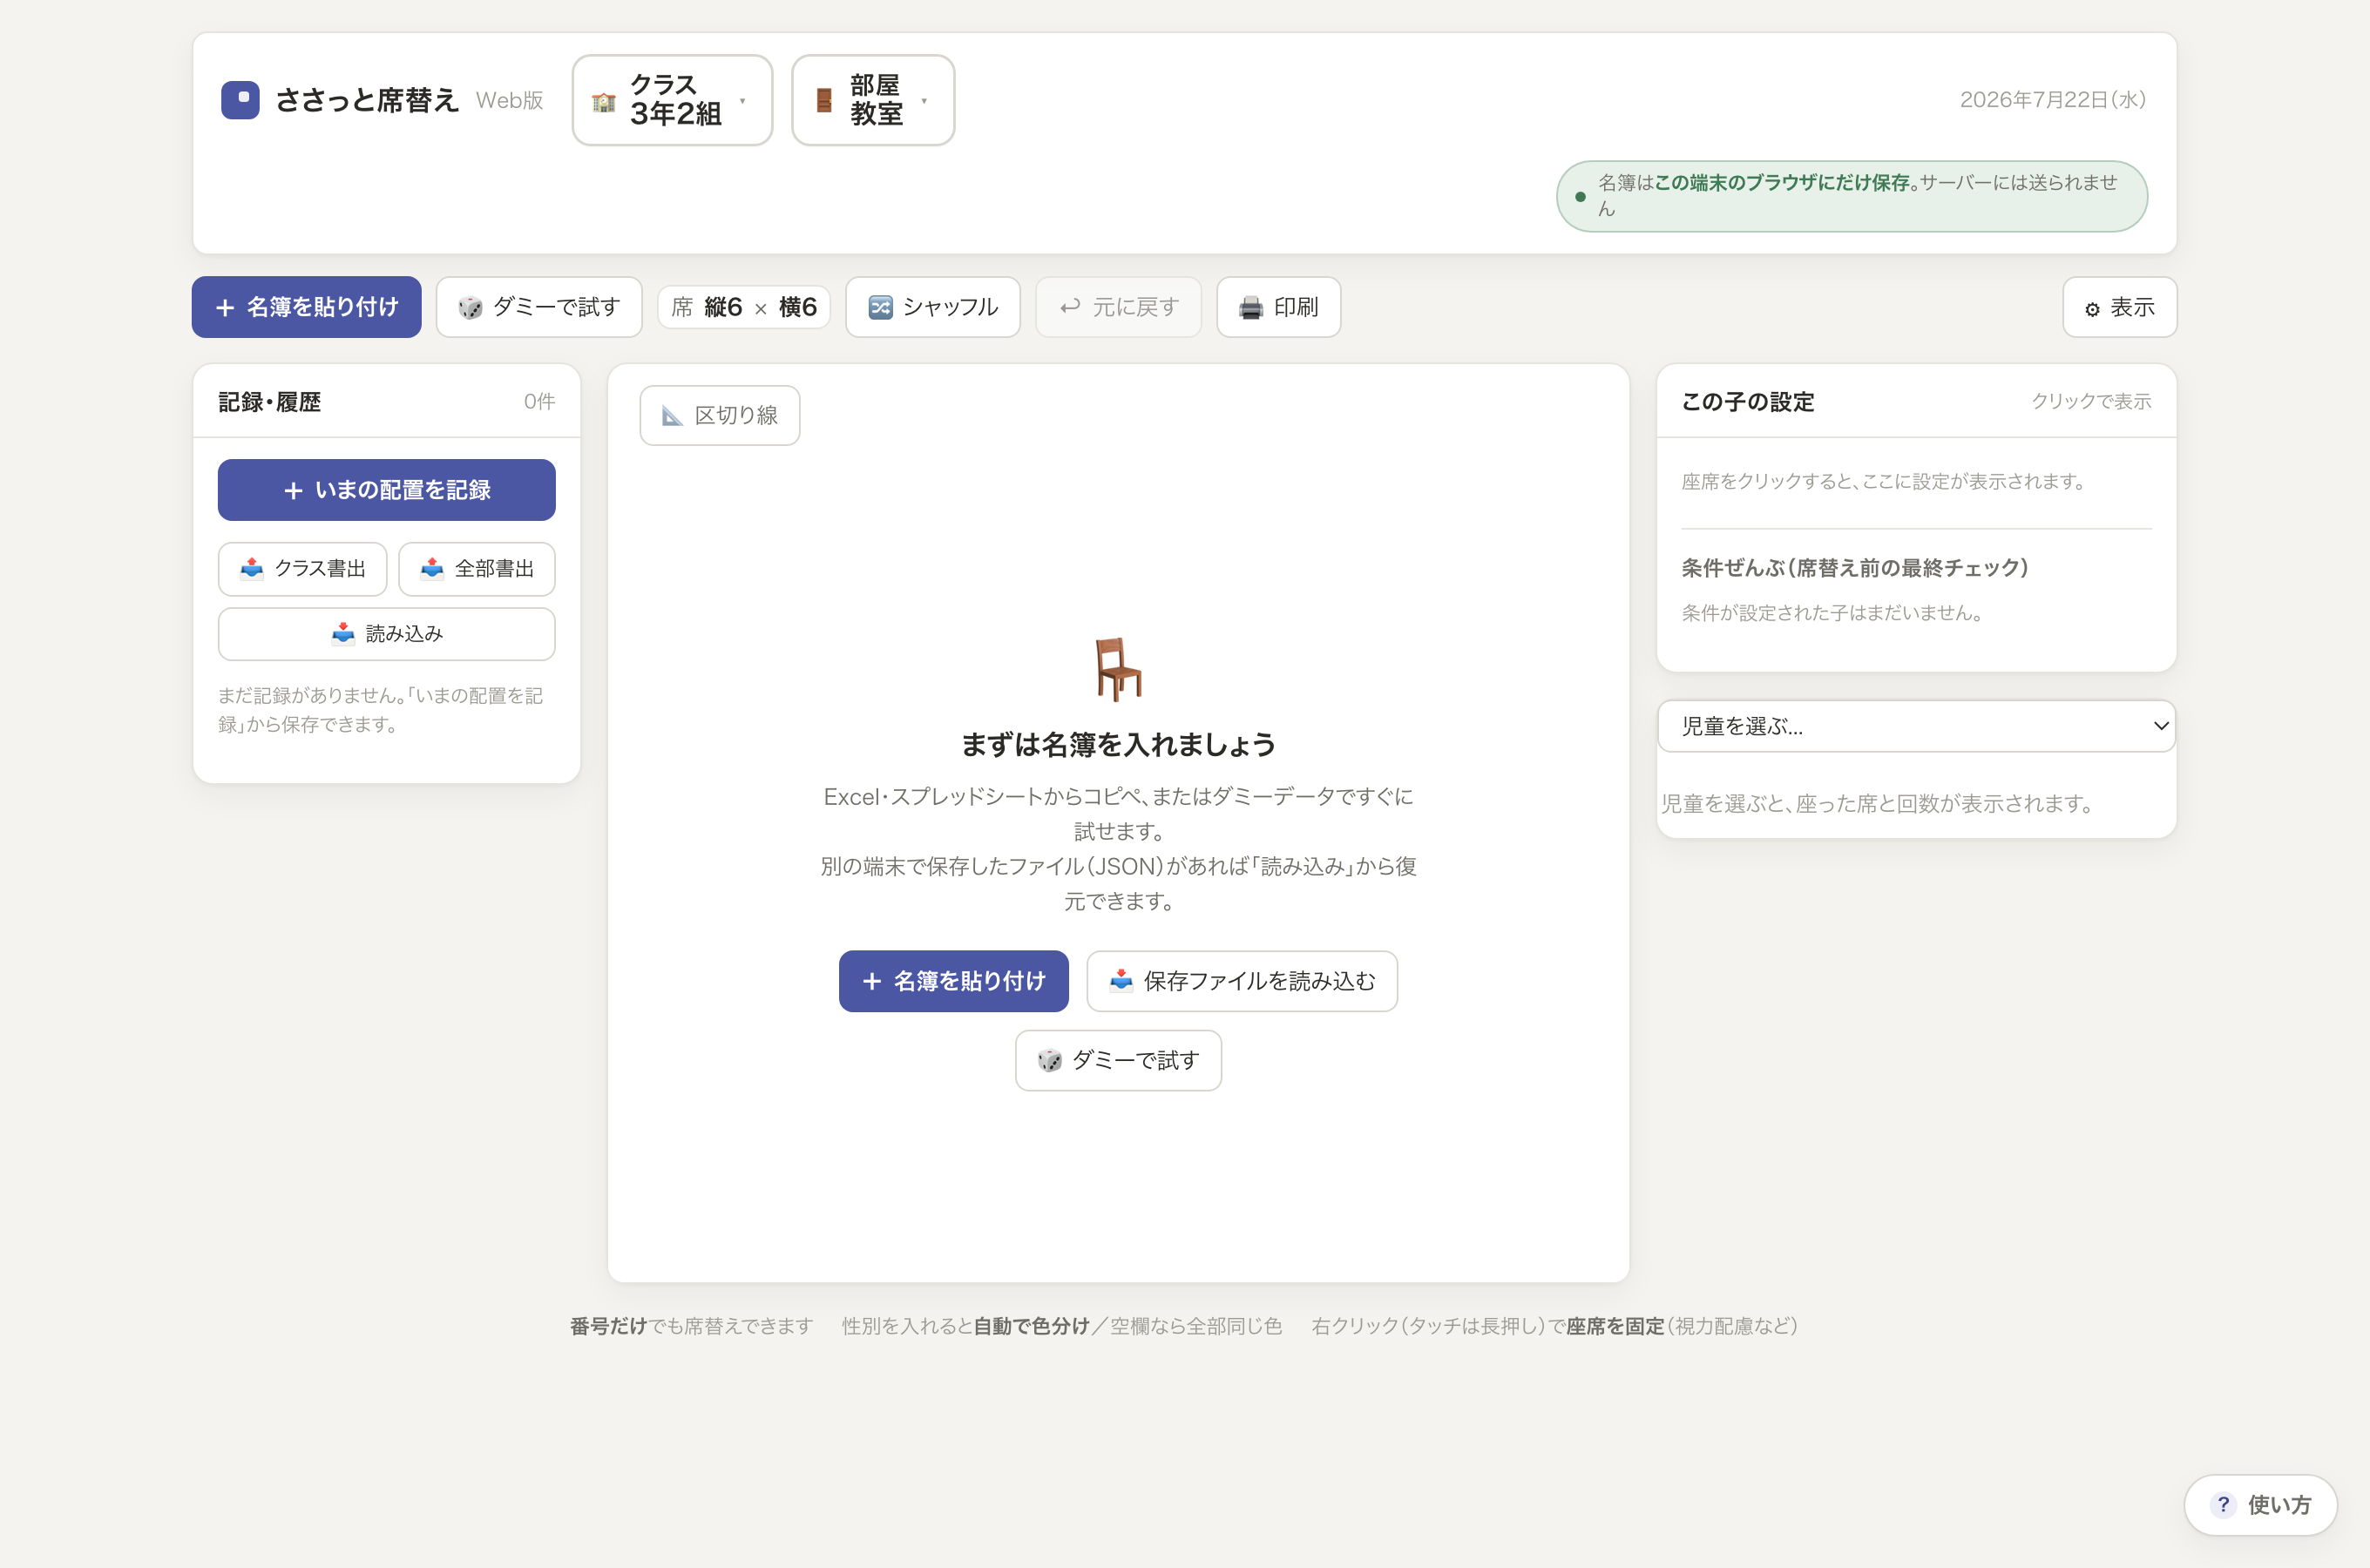The height and width of the screenshot is (1568, 2370).
Task: Click いまの配置を記録 button
Action: 387,490
